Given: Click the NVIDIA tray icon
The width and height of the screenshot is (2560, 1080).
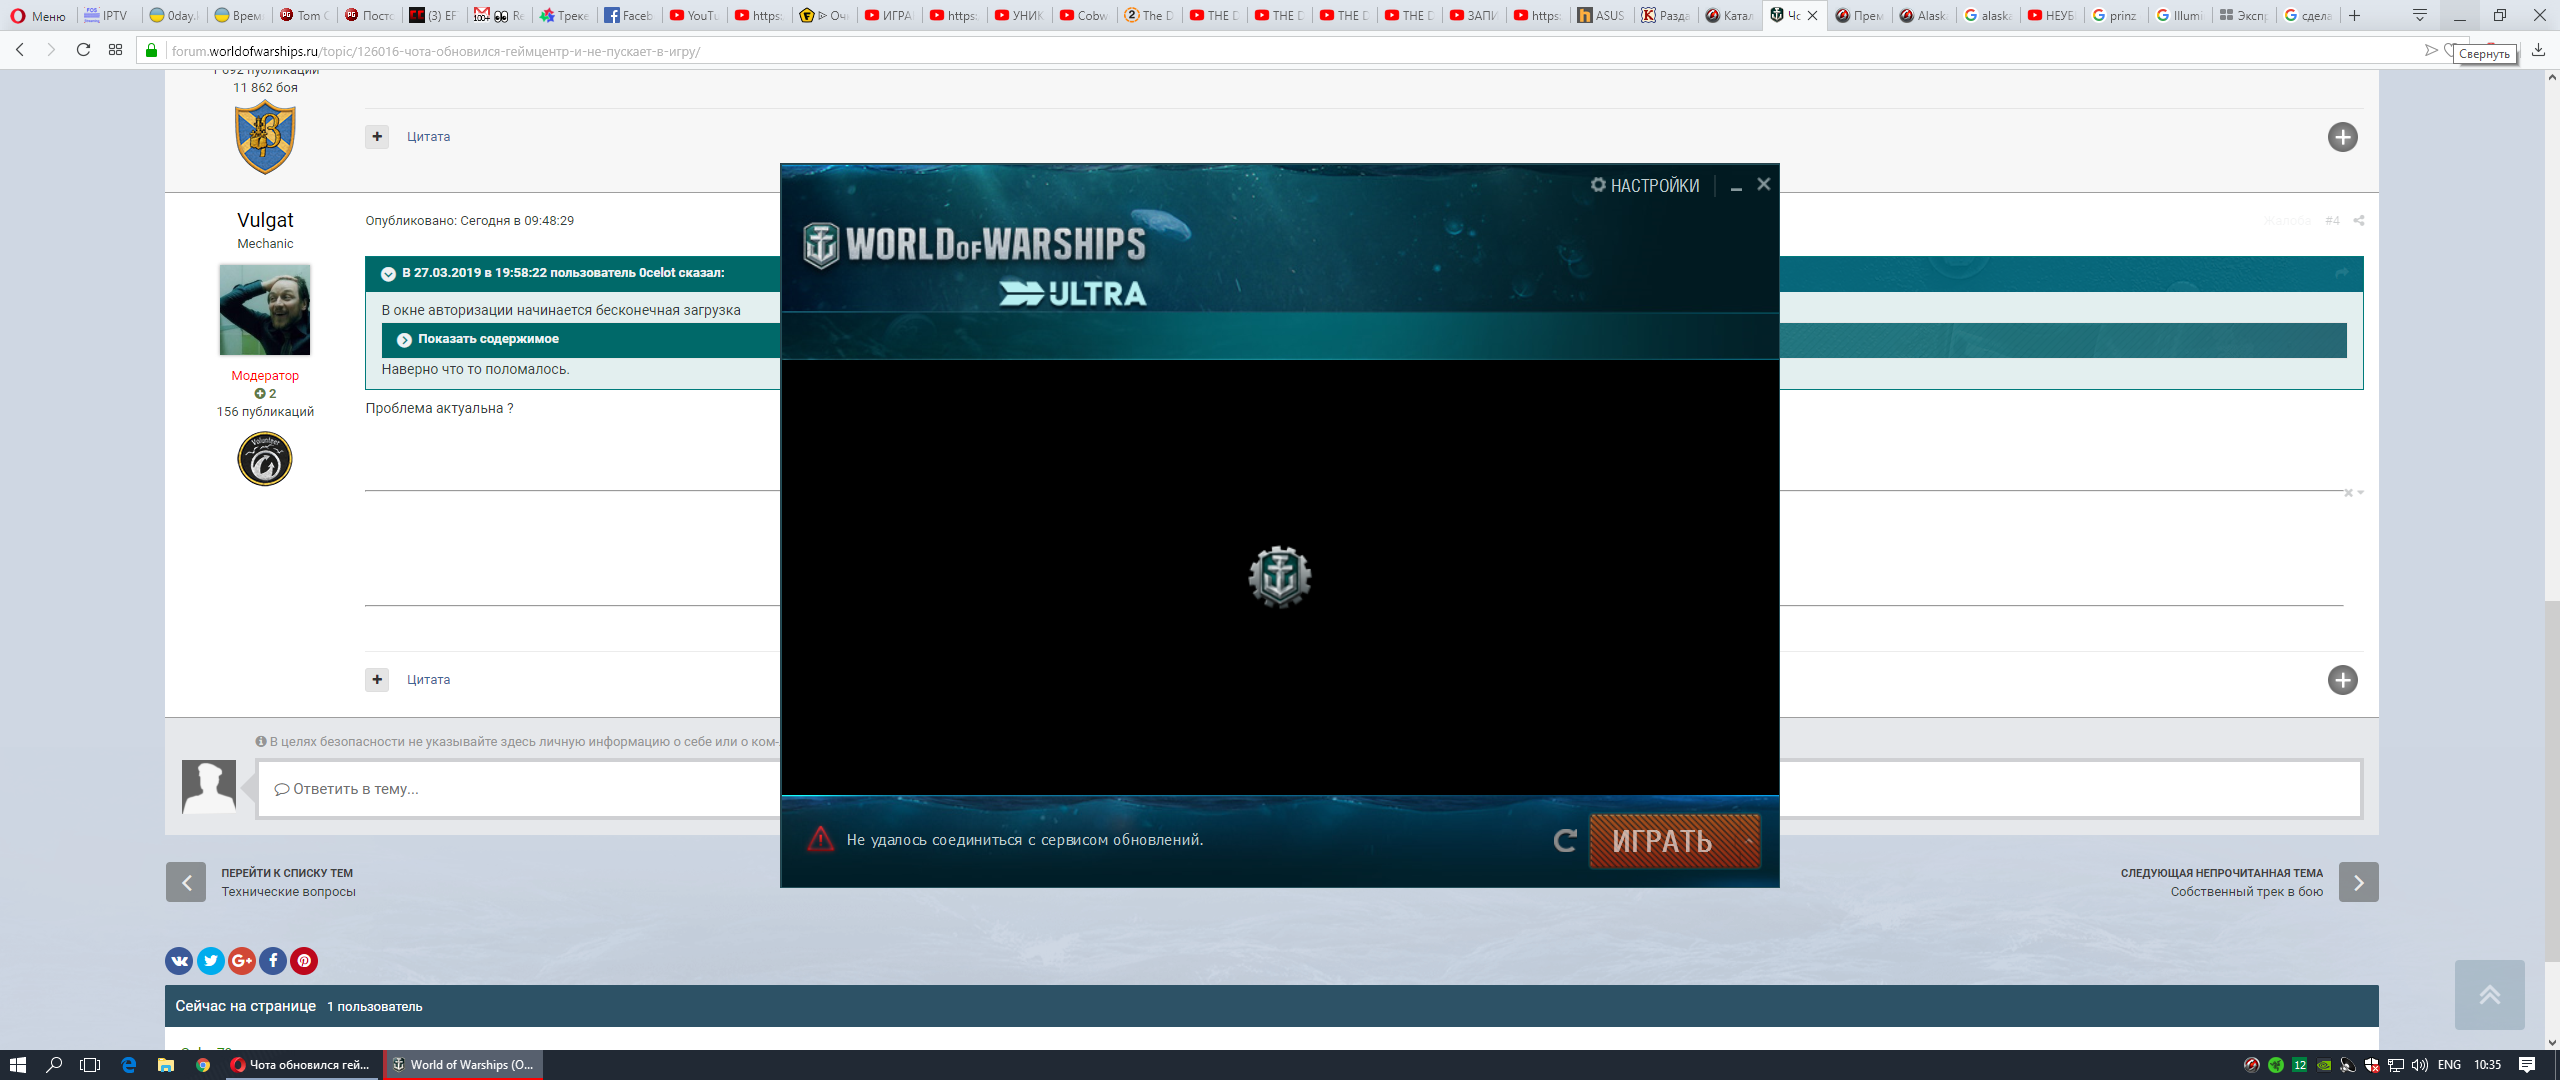Looking at the screenshot, I should (x=2324, y=1065).
